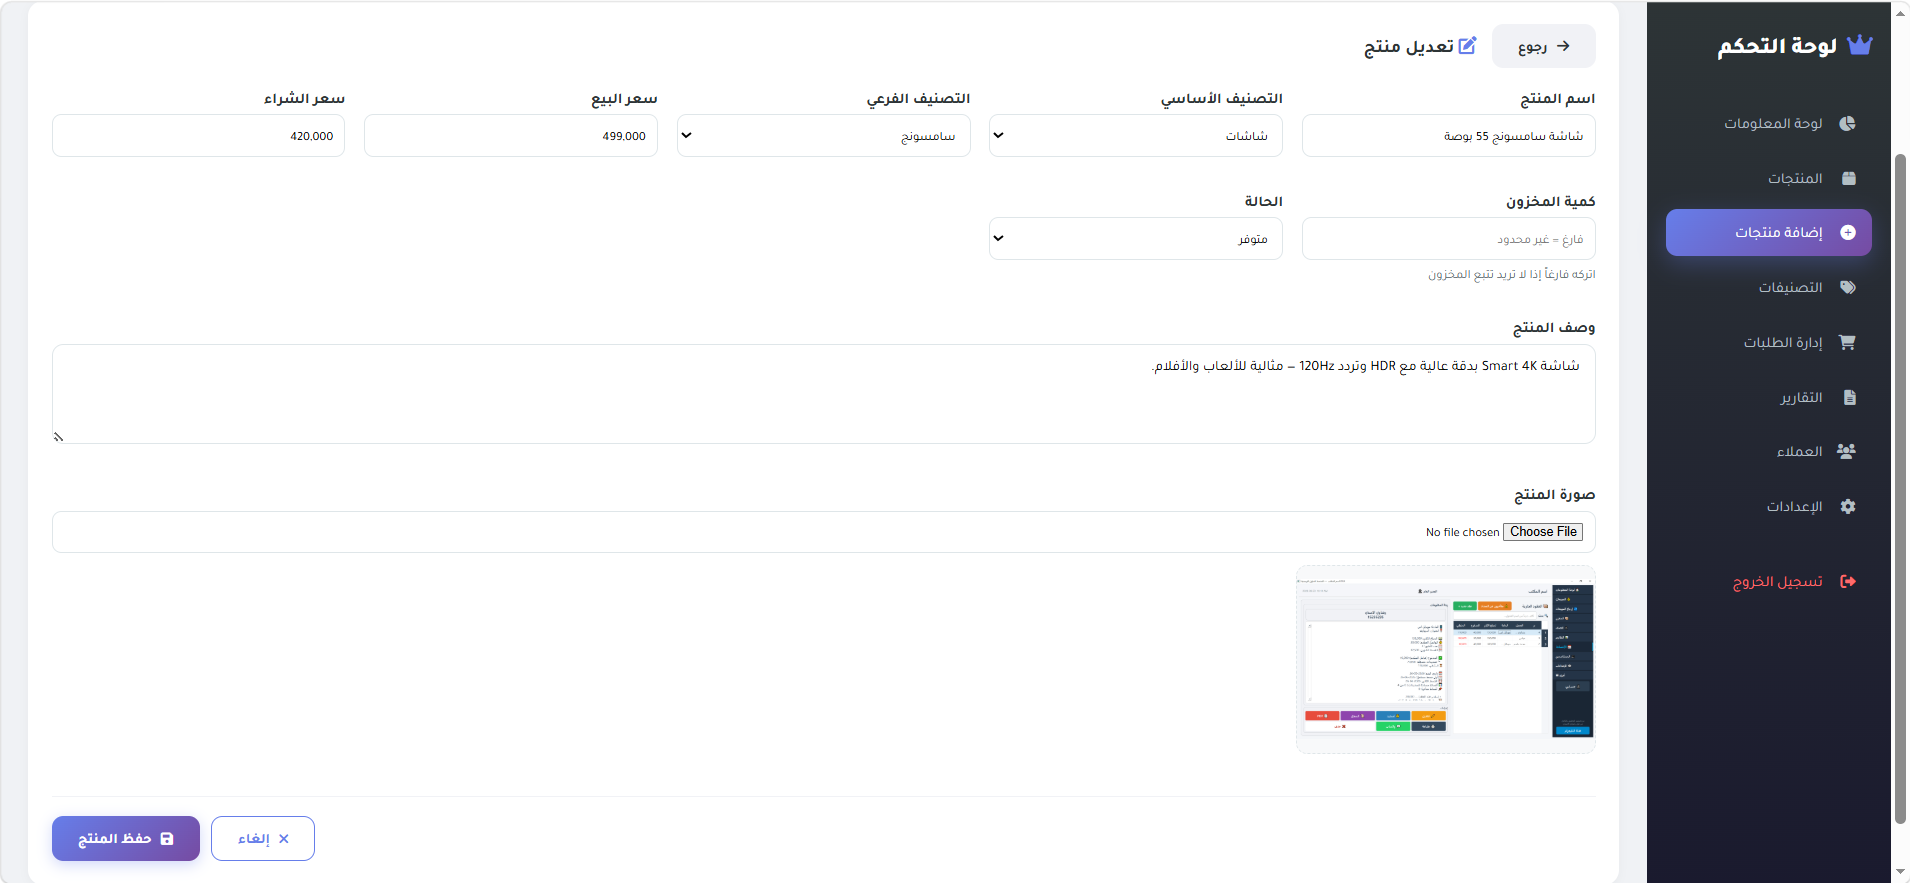Click the current product image thumbnail
1910x883 pixels.
(1446, 659)
